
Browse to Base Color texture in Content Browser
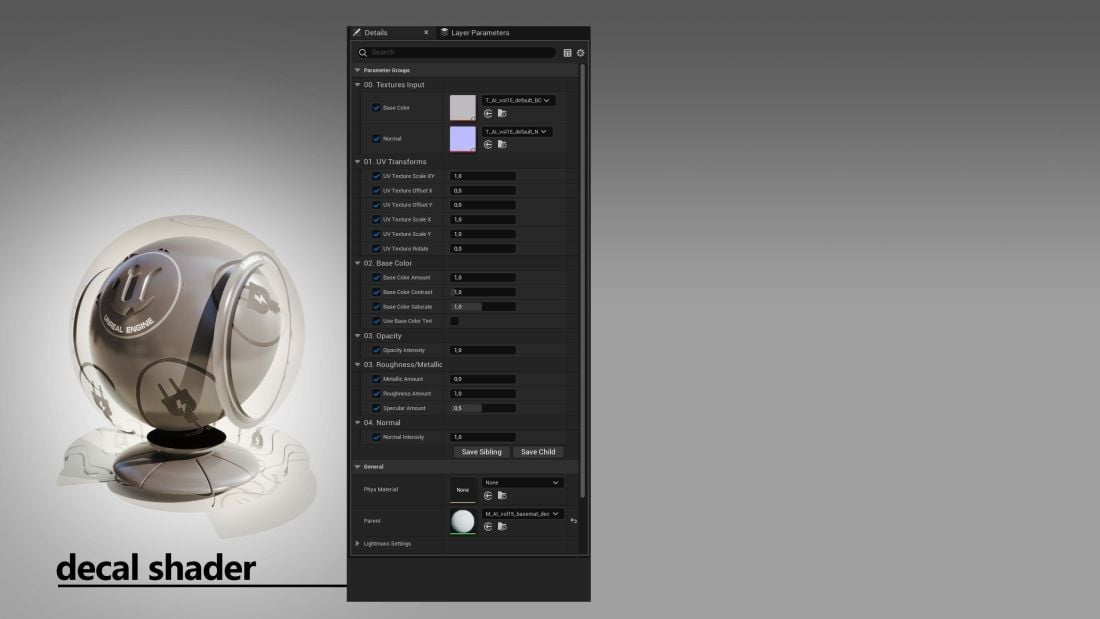(x=502, y=113)
